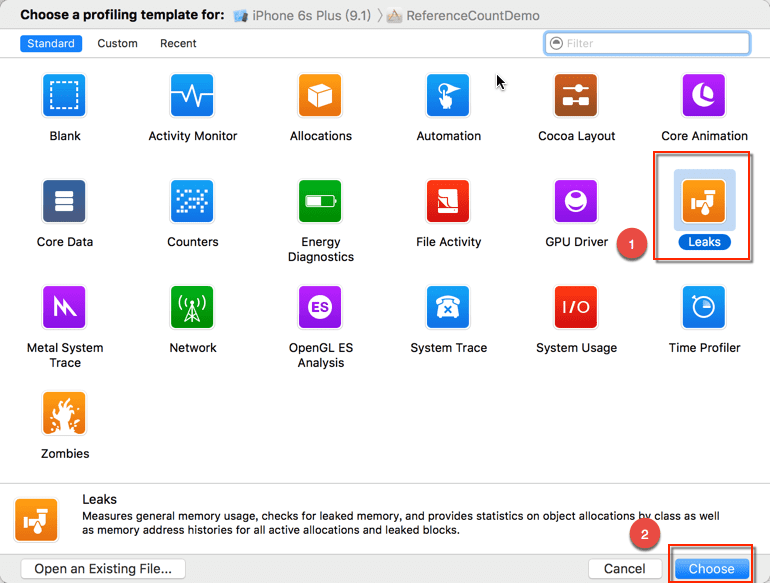770x583 pixels.
Task: Select the Allocations template icon
Action: pyautogui.click(x=320, y=95)
